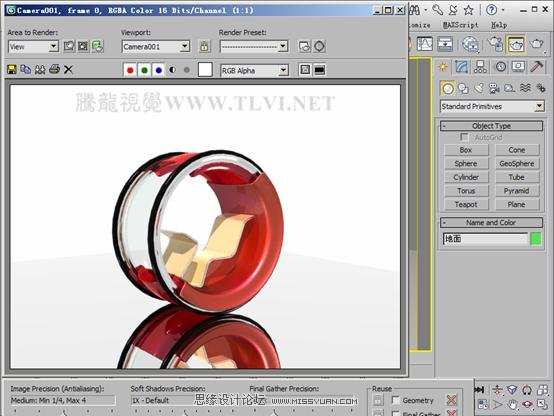Click the blue question mark help icon

[491, 10]
